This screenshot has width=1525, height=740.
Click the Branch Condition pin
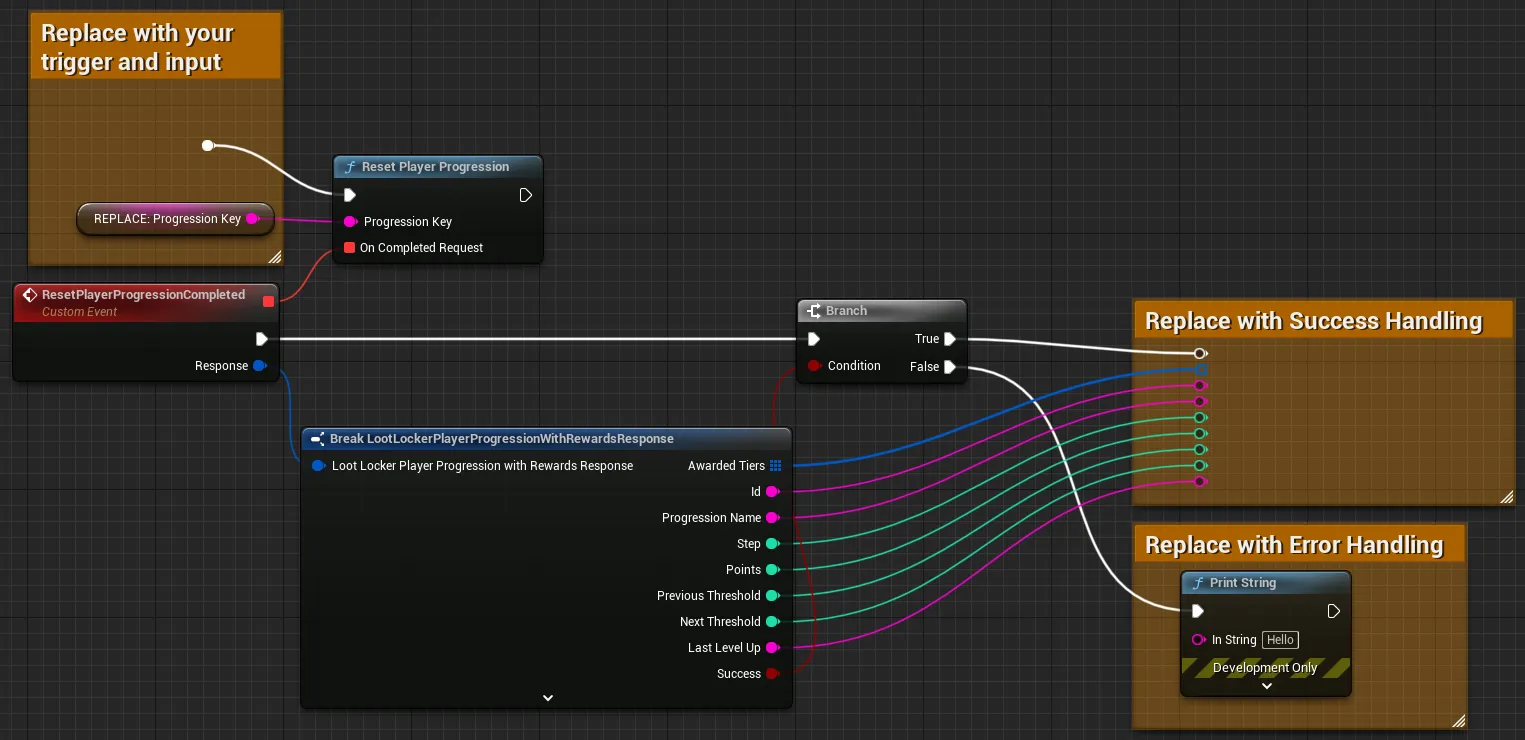point(814,366)
